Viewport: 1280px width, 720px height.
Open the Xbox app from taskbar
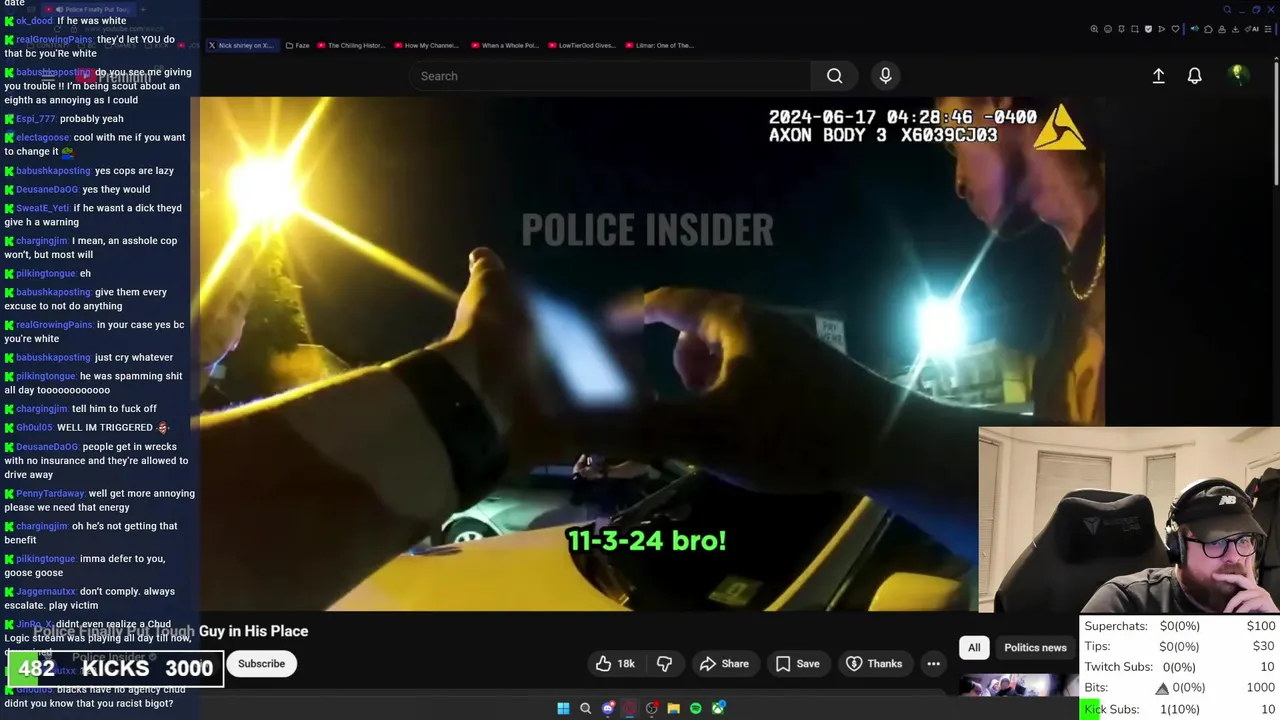tap(718, 708)
